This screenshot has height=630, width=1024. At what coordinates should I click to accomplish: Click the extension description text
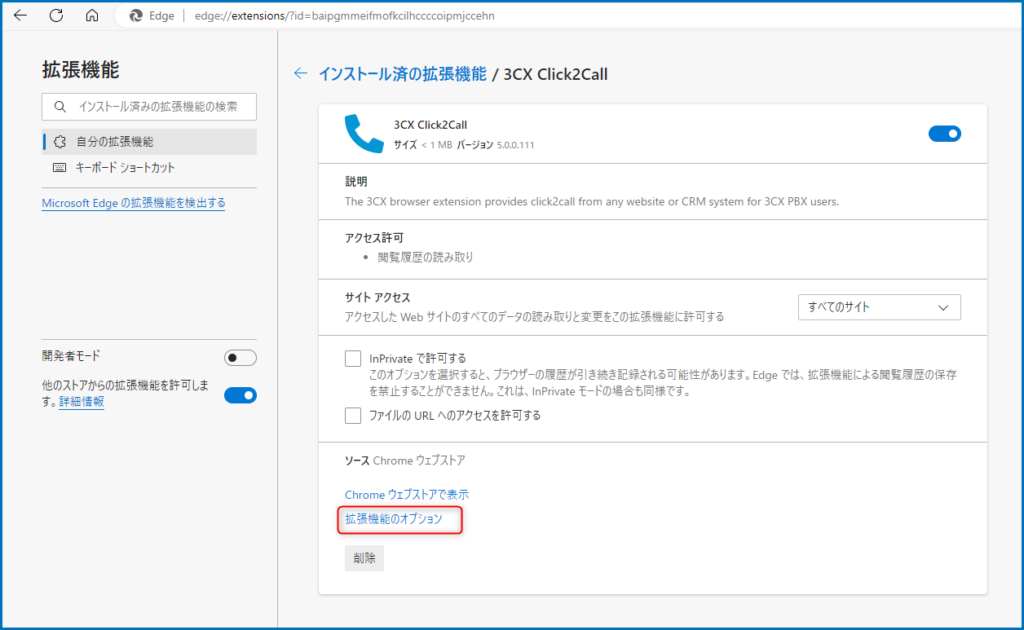592,202
